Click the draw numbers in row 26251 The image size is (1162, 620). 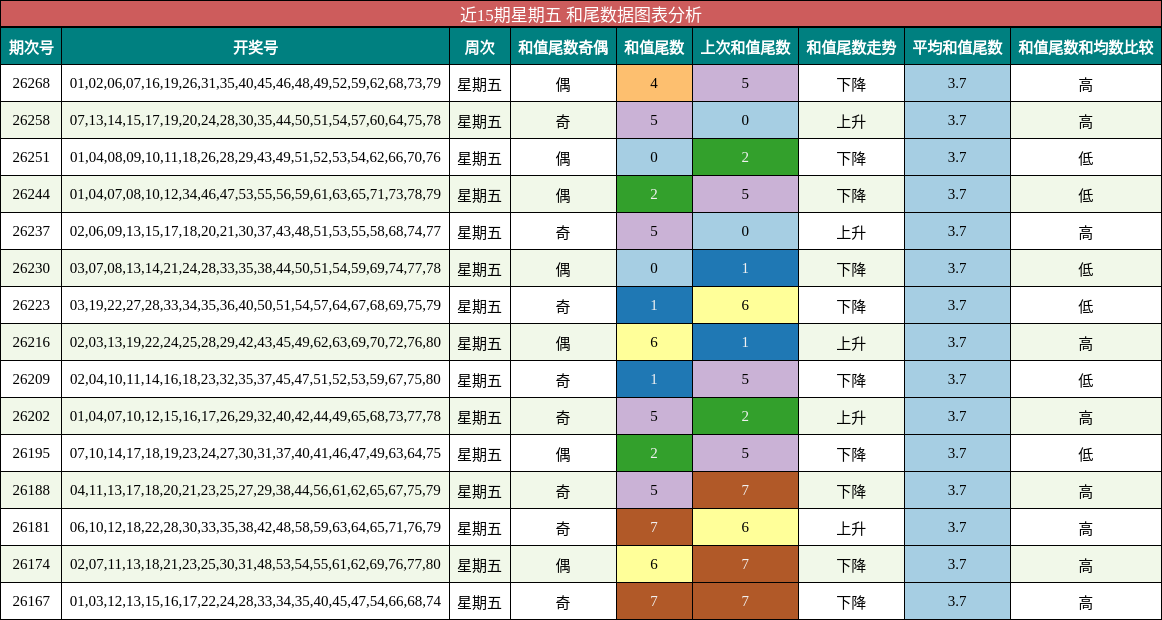click(x=256, y=158)
